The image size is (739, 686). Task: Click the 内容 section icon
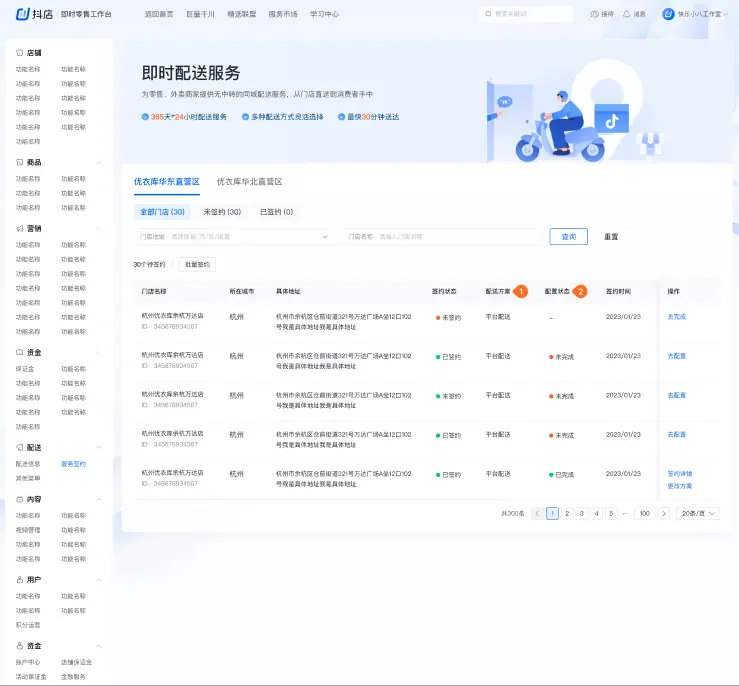coord(19,499)
